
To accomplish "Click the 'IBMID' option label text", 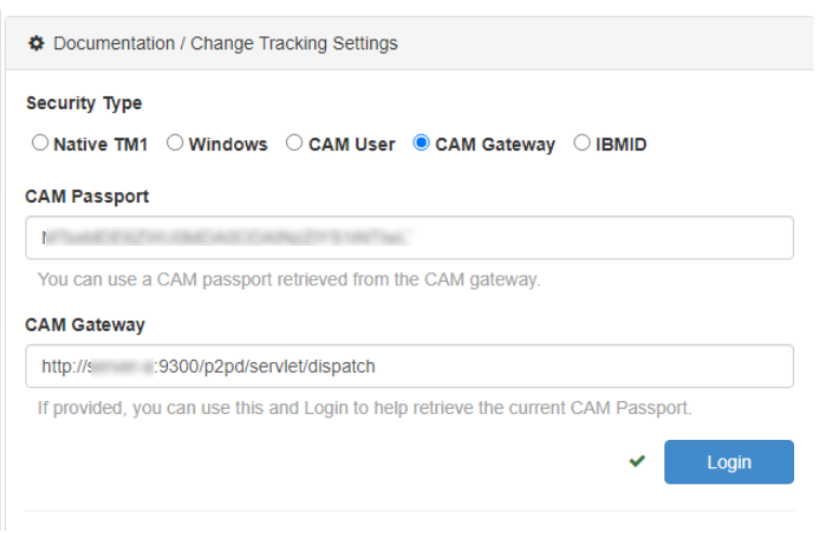I will click(621, 144).
